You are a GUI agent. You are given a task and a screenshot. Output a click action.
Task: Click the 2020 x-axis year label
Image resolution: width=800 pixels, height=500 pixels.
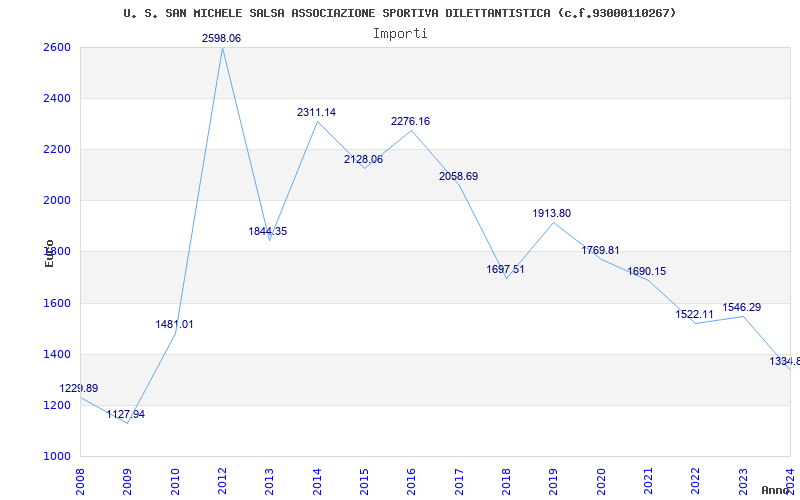pyautogui.click(x=601, y=482)
